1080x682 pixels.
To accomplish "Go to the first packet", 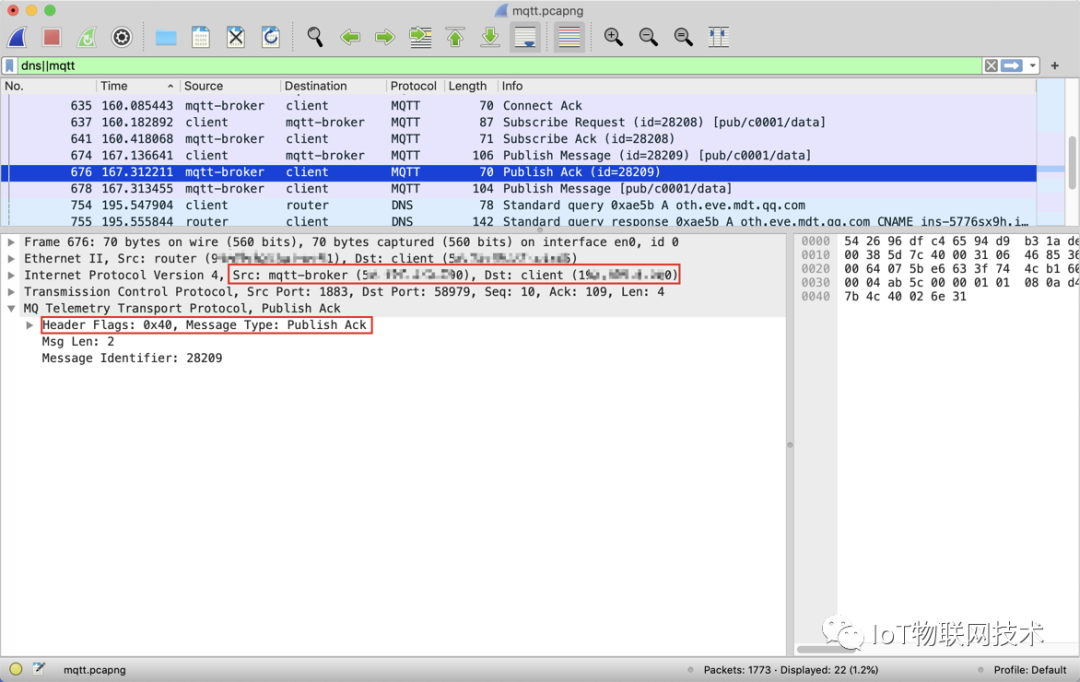I will pos(455,38).
